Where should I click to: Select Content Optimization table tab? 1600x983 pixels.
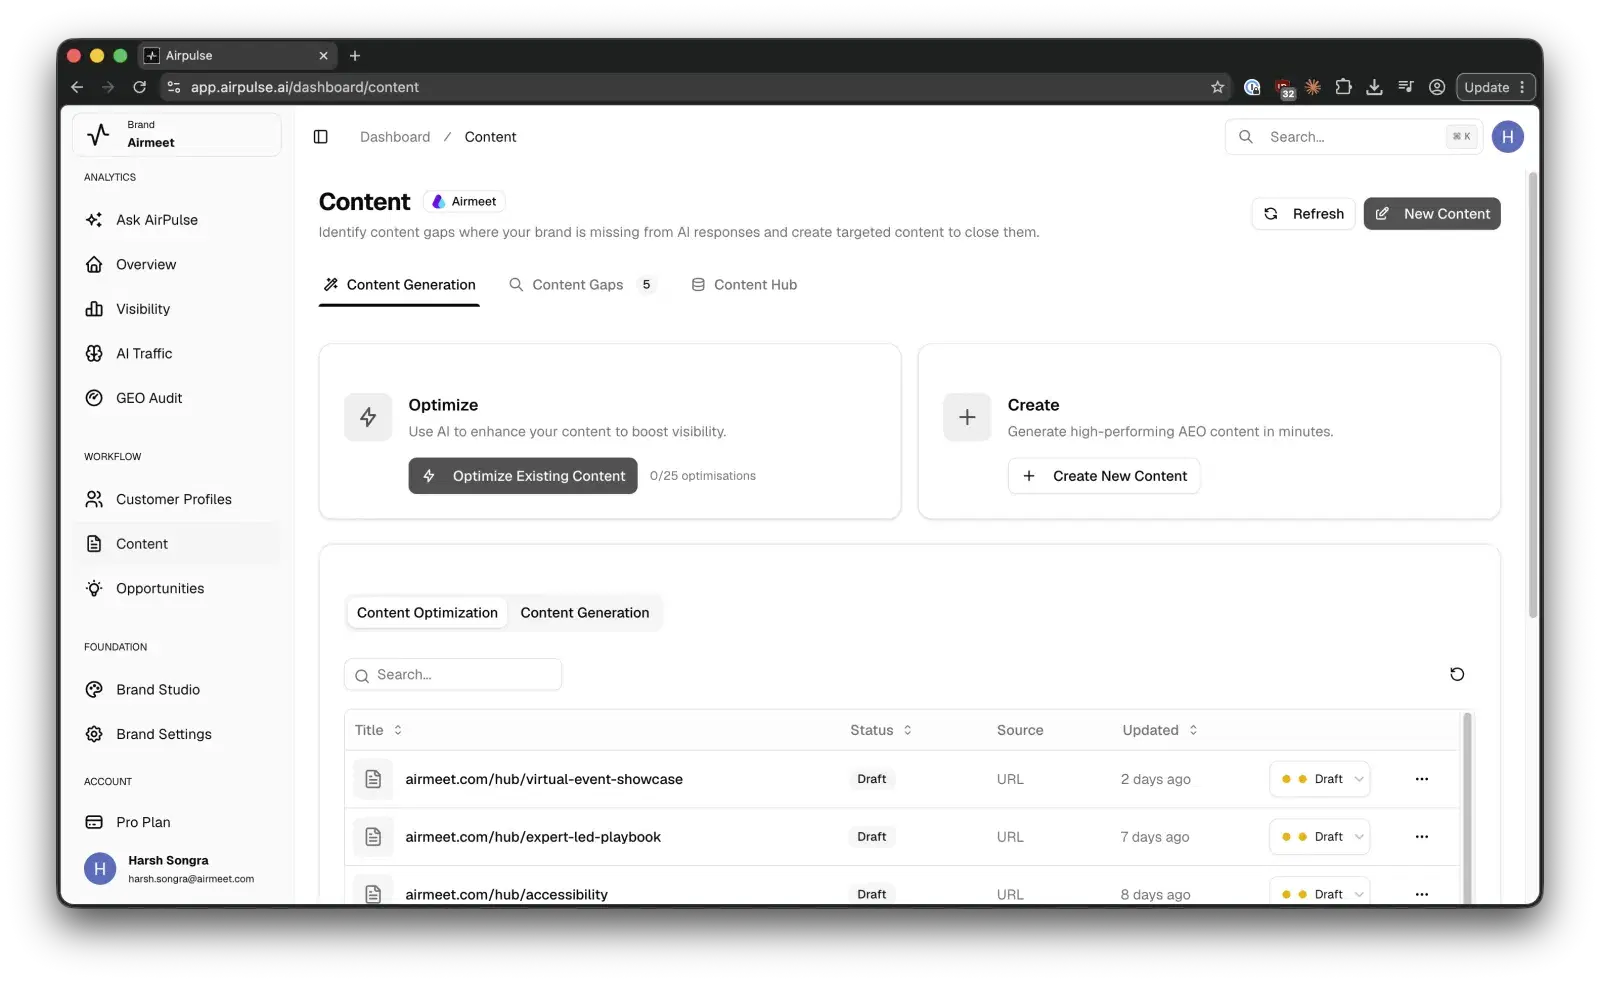click(427, 613)
